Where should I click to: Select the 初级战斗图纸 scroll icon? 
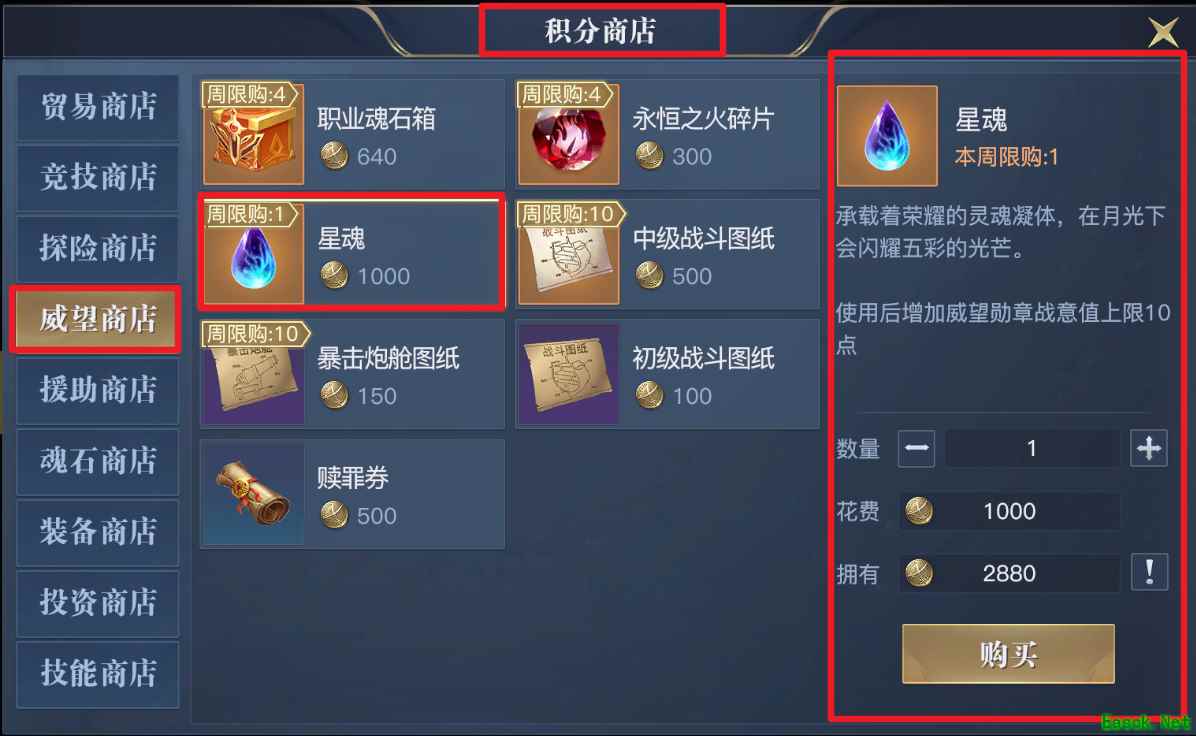568,374
